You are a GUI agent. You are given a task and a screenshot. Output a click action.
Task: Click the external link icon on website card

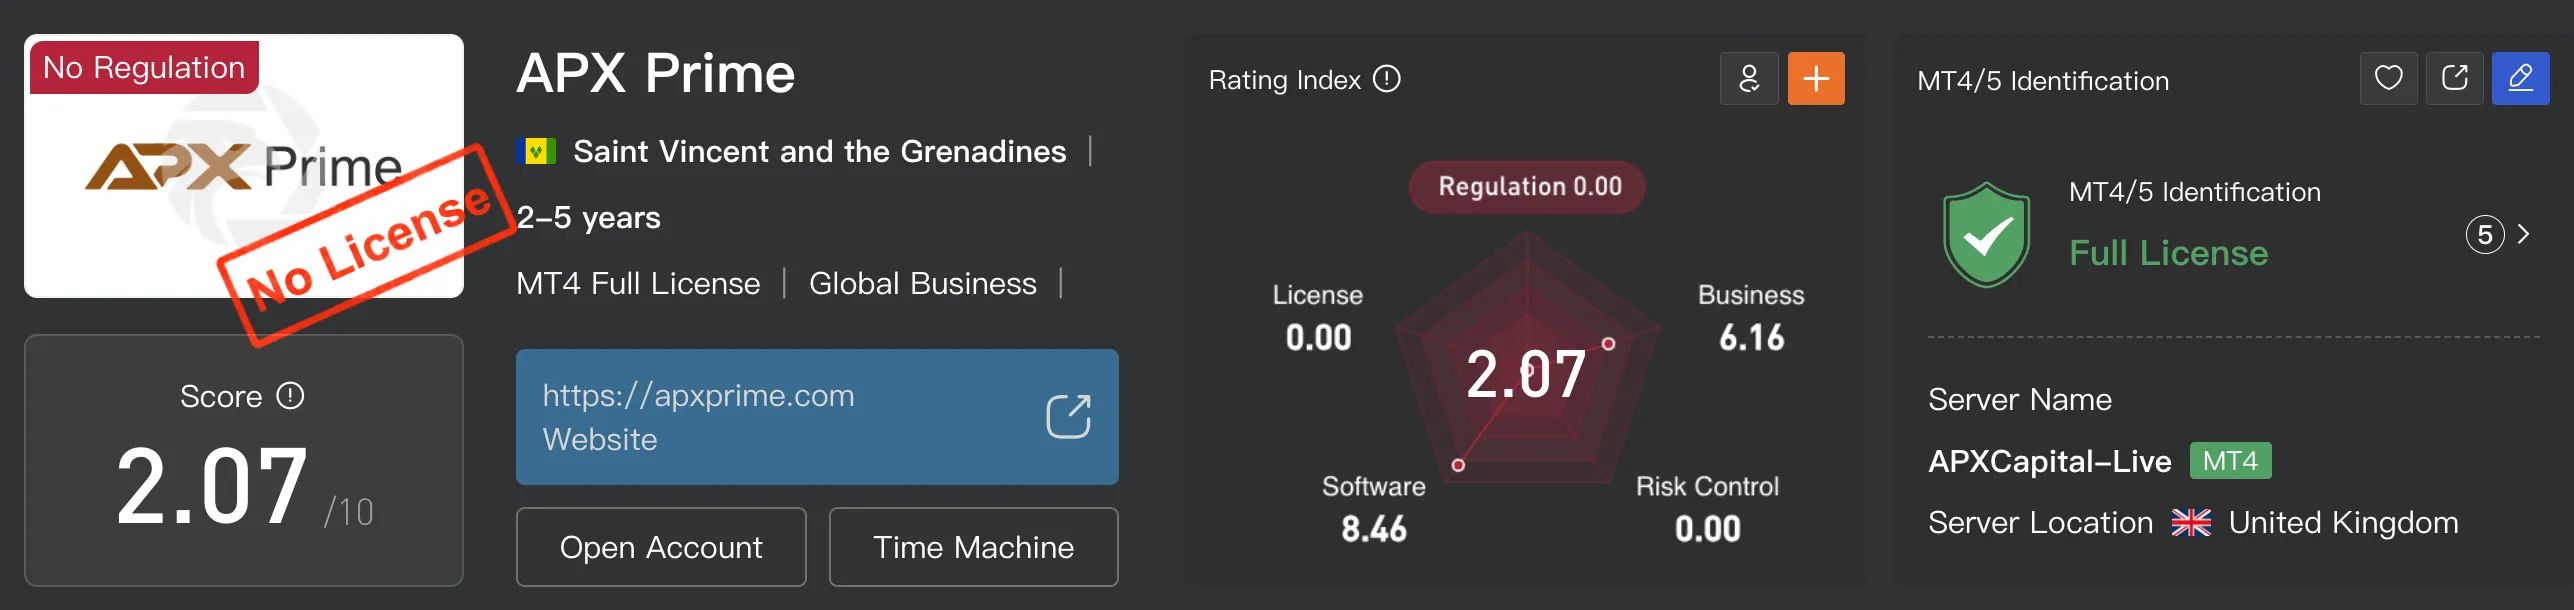coord(1068,417)
